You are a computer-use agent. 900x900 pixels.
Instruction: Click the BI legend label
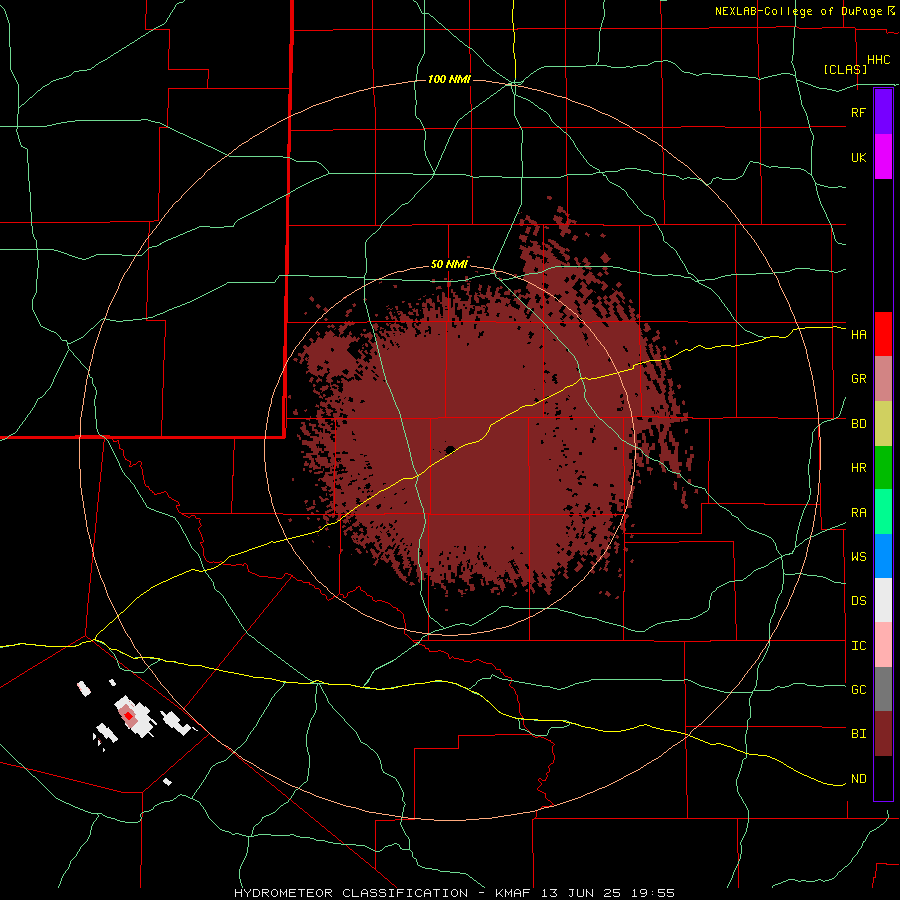(x=858, y=734)
